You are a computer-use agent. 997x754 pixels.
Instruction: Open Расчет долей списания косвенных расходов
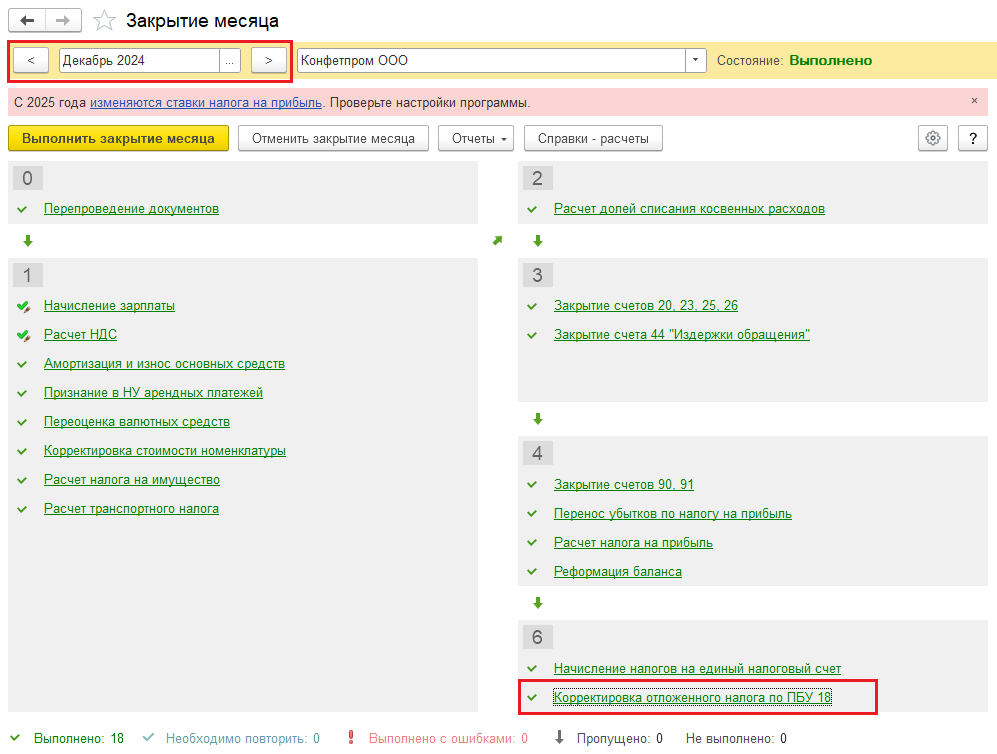pos(689,209)
